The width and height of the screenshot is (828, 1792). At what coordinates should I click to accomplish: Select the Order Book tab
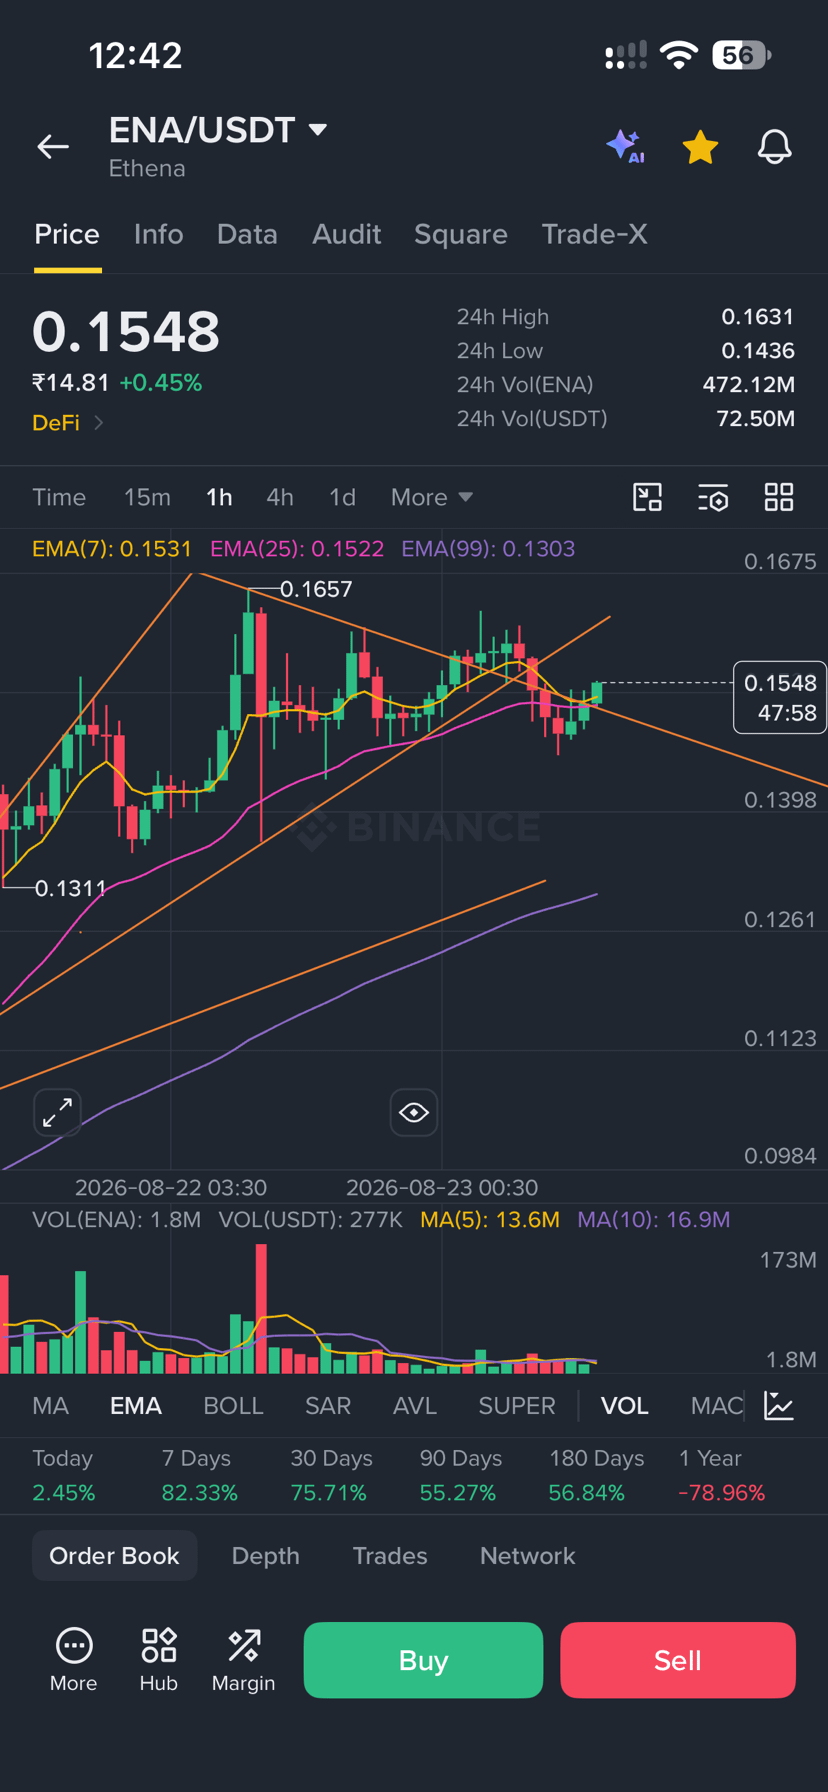coord(114,1556)
